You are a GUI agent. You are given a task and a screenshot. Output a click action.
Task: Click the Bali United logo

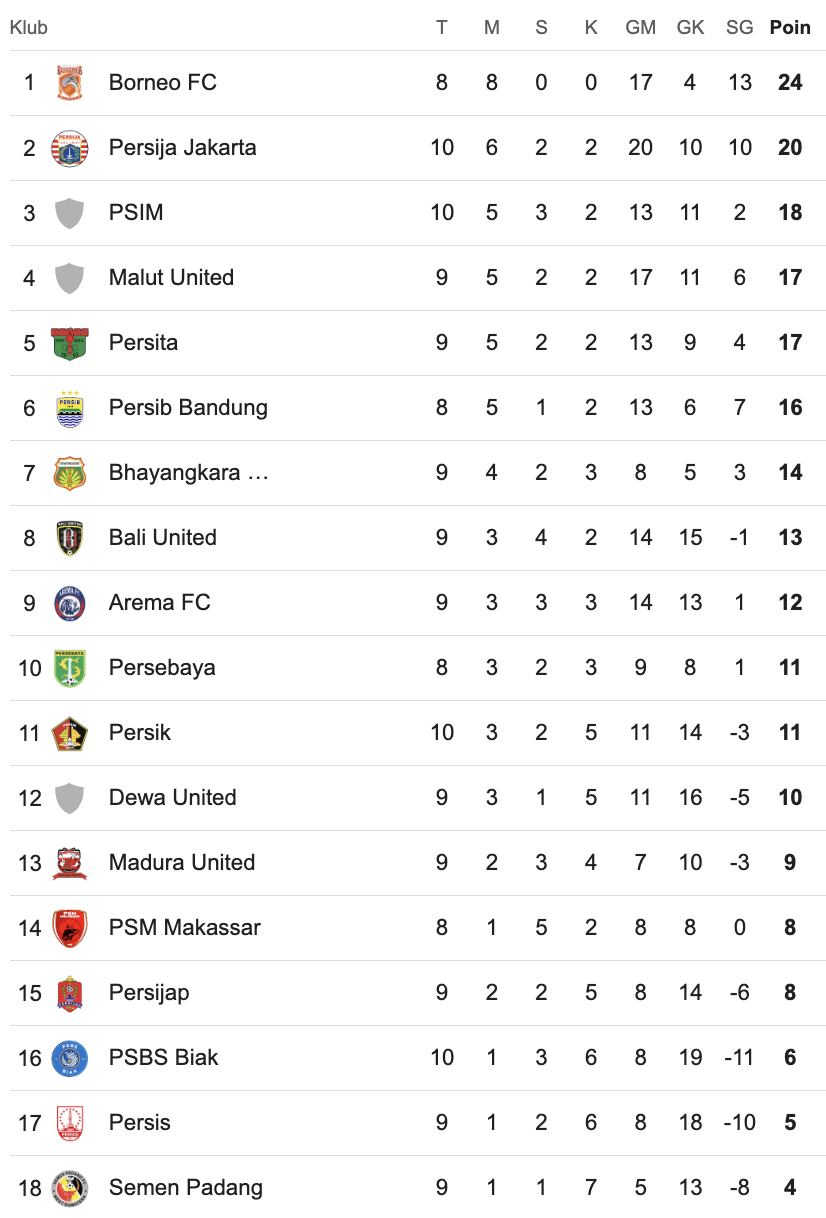click(69, 538)
